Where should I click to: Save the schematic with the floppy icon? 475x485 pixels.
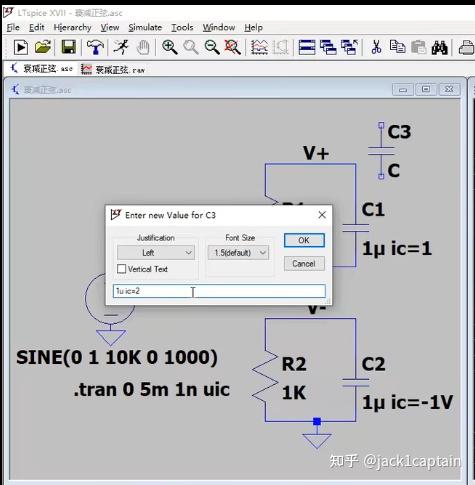coord(69,47)
